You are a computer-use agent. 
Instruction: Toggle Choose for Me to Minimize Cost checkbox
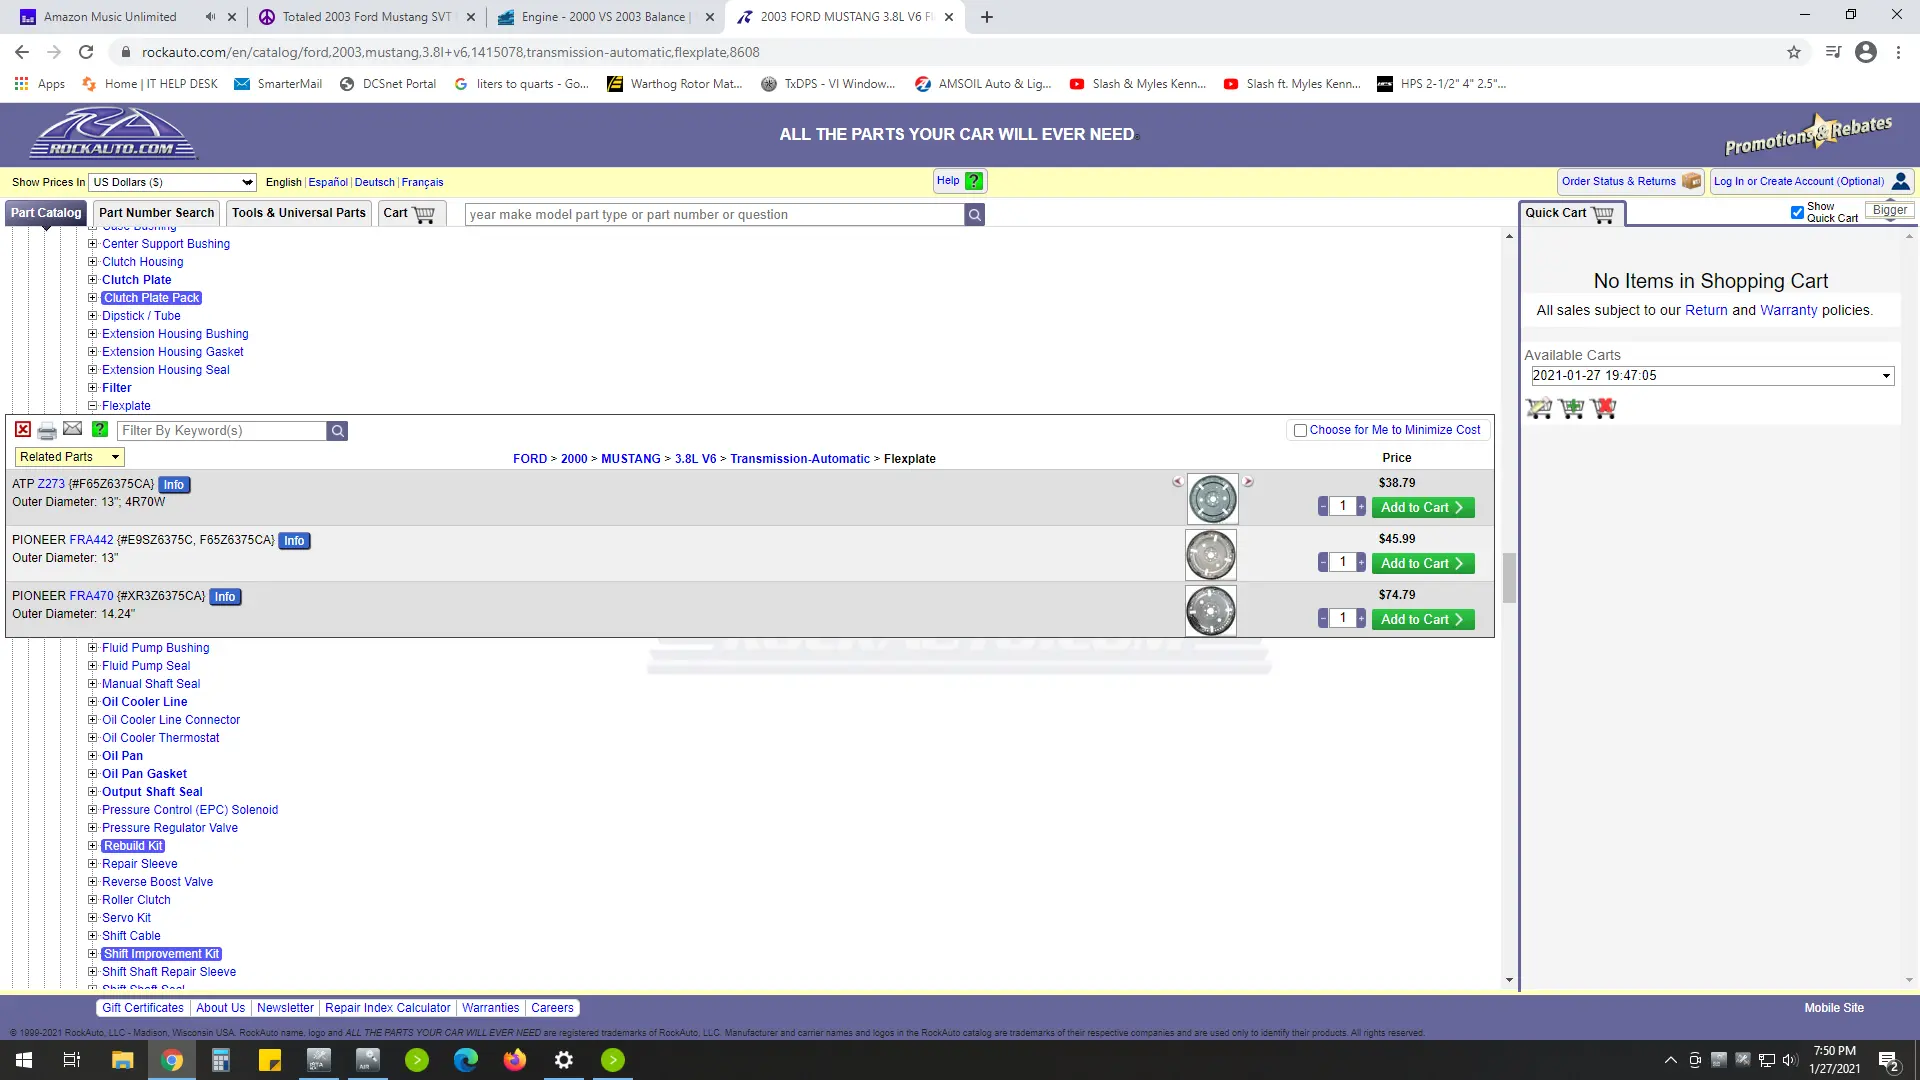pyautogui.click(x=1300, y=431)
